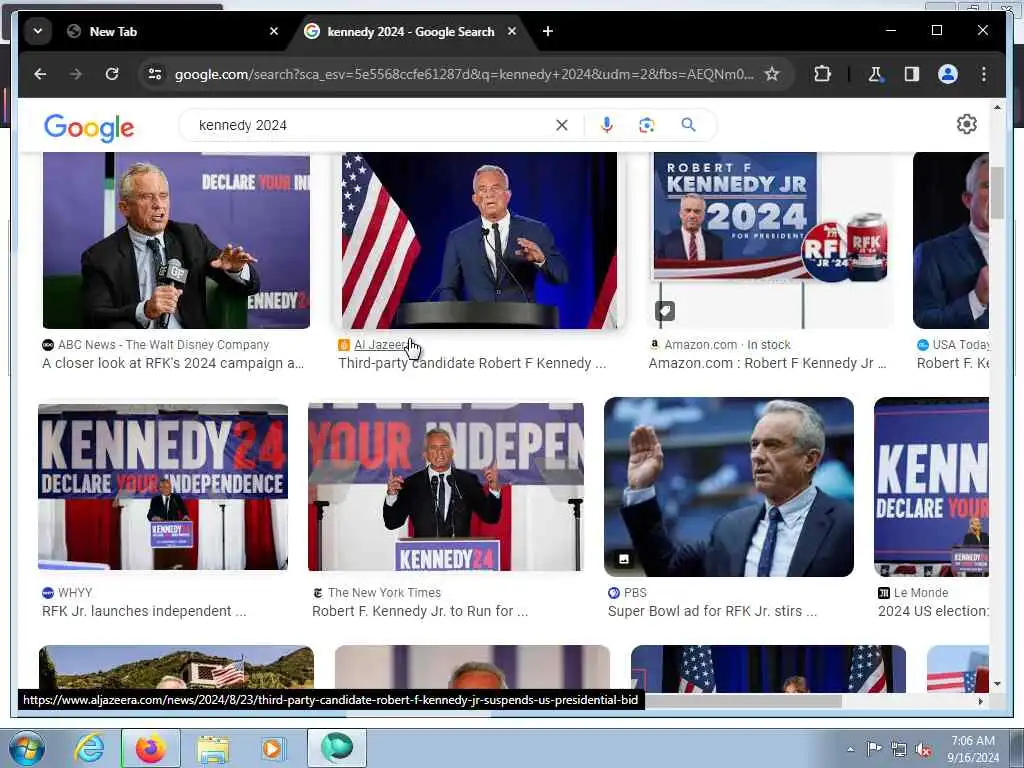Open the ABC News campaign image

pos(176,240)
